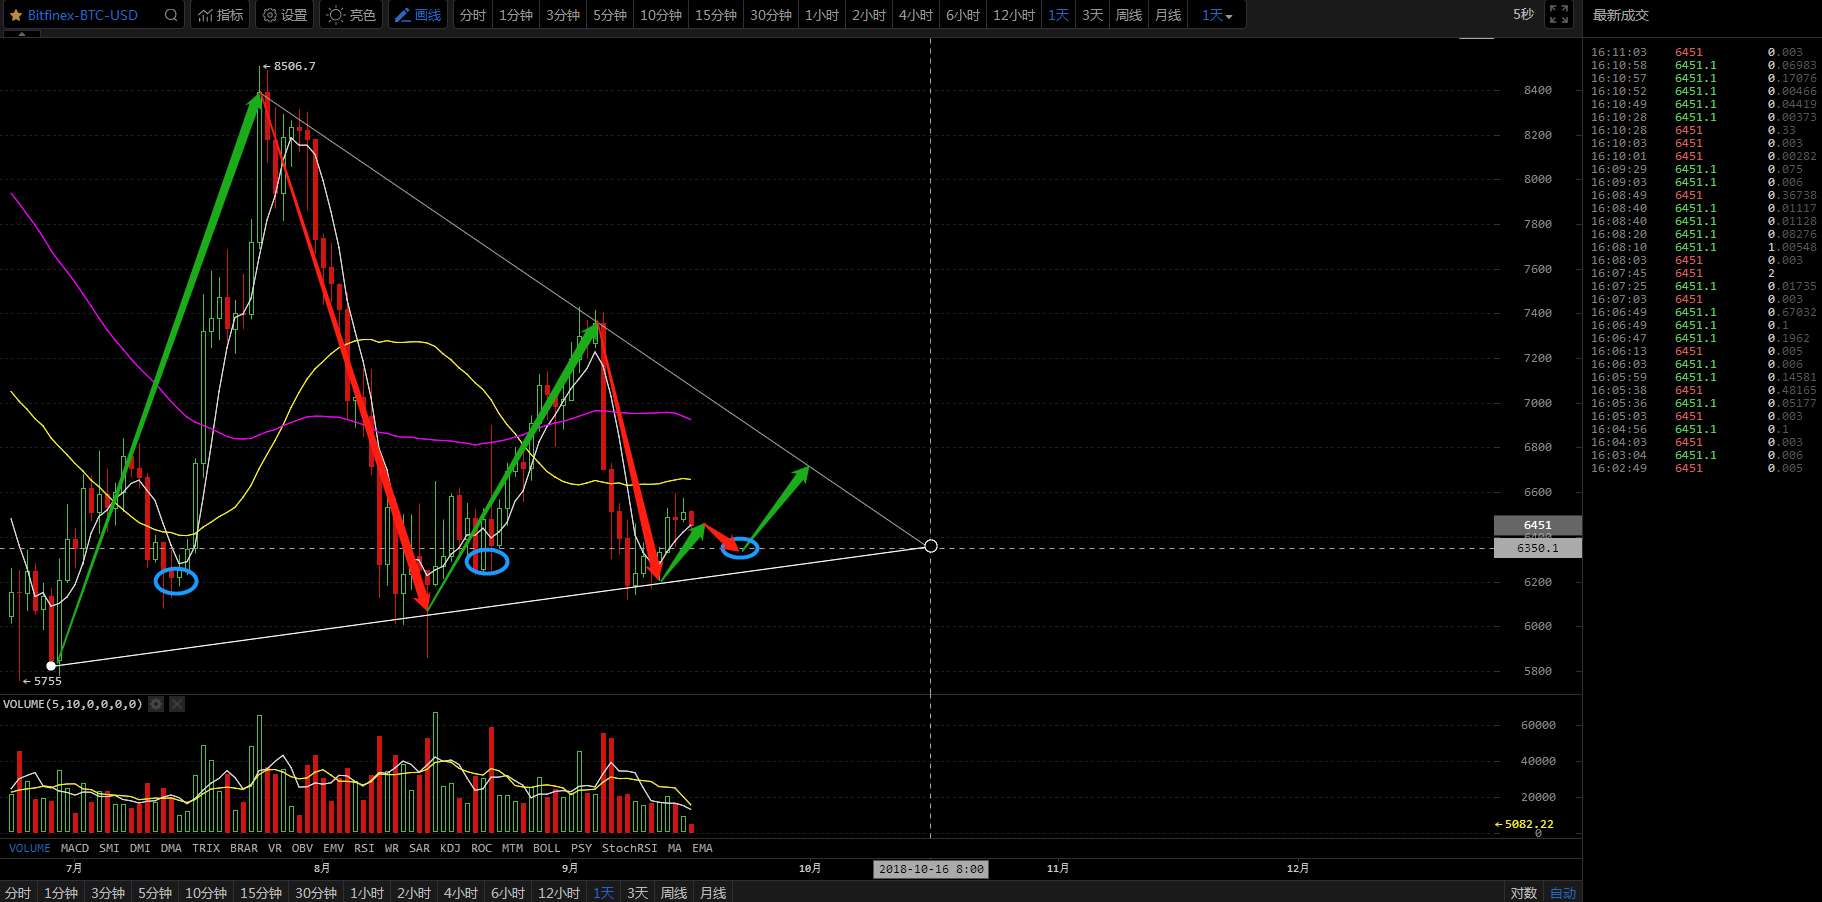Switch to the VOLUME indicator tab
The width and height of the screenshot is (1822, 902).
[x=30, y=848]
